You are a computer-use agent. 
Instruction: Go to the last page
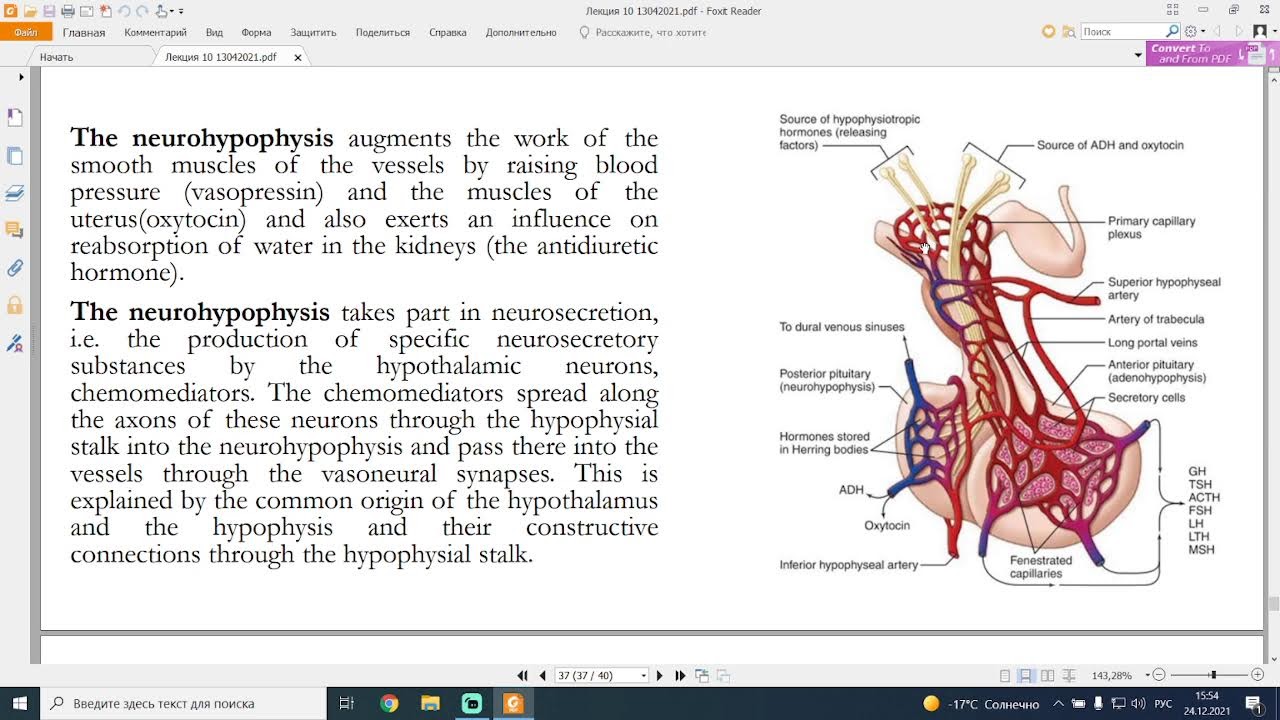[x=680, y=676]
